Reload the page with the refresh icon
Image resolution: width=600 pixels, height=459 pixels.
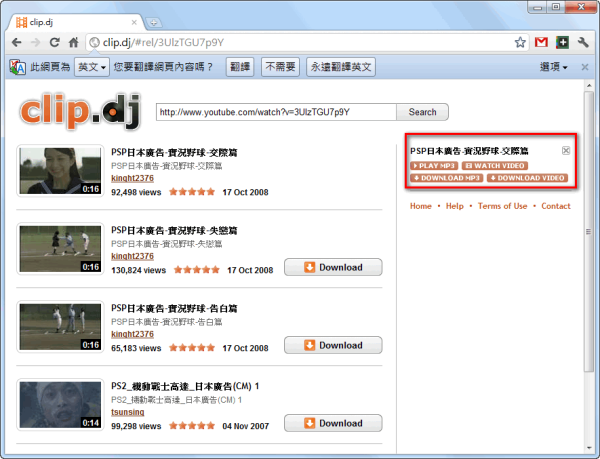[55, 42]
